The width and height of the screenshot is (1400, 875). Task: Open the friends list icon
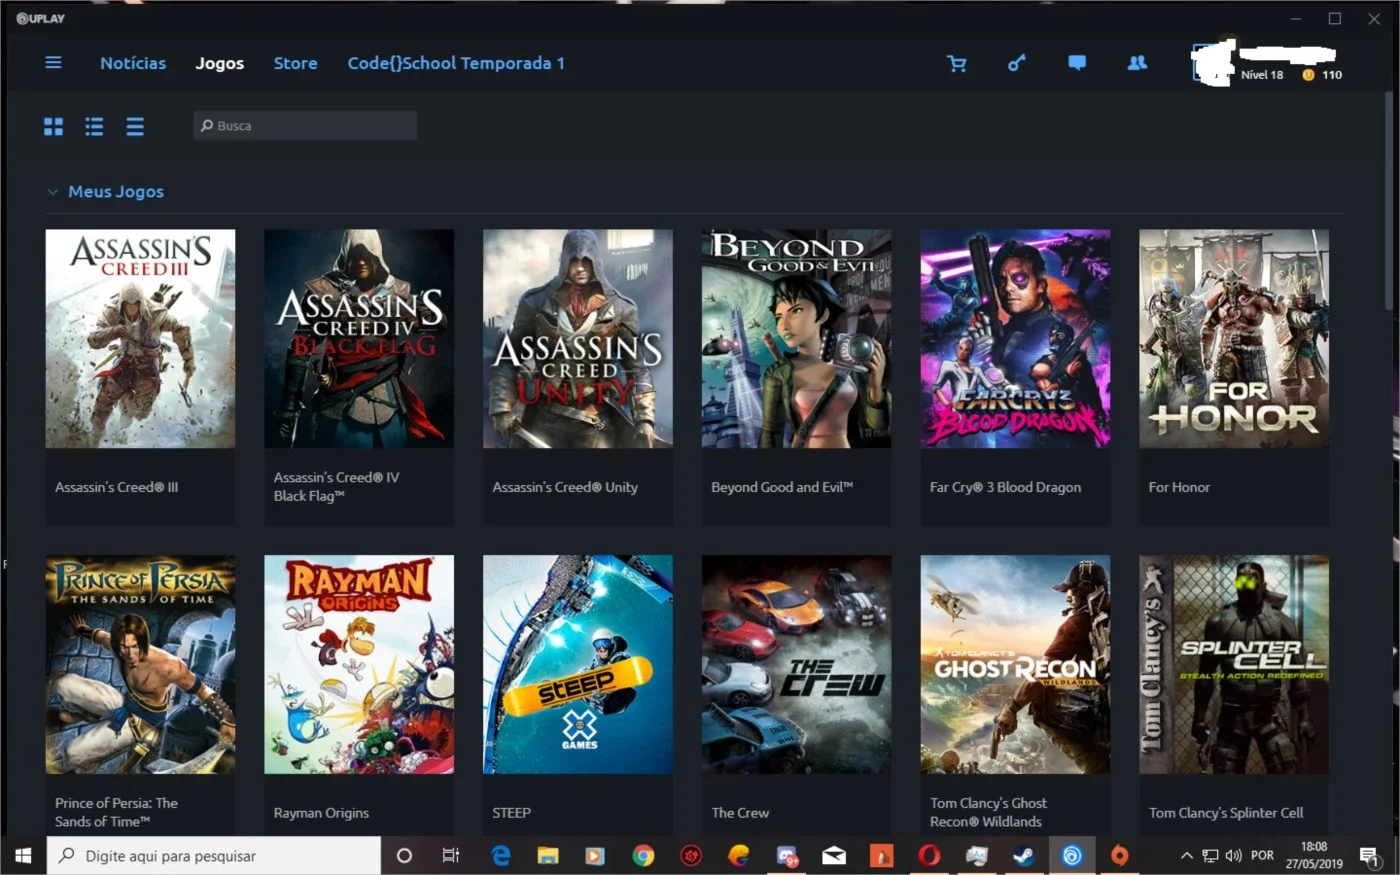[1137, 63]
